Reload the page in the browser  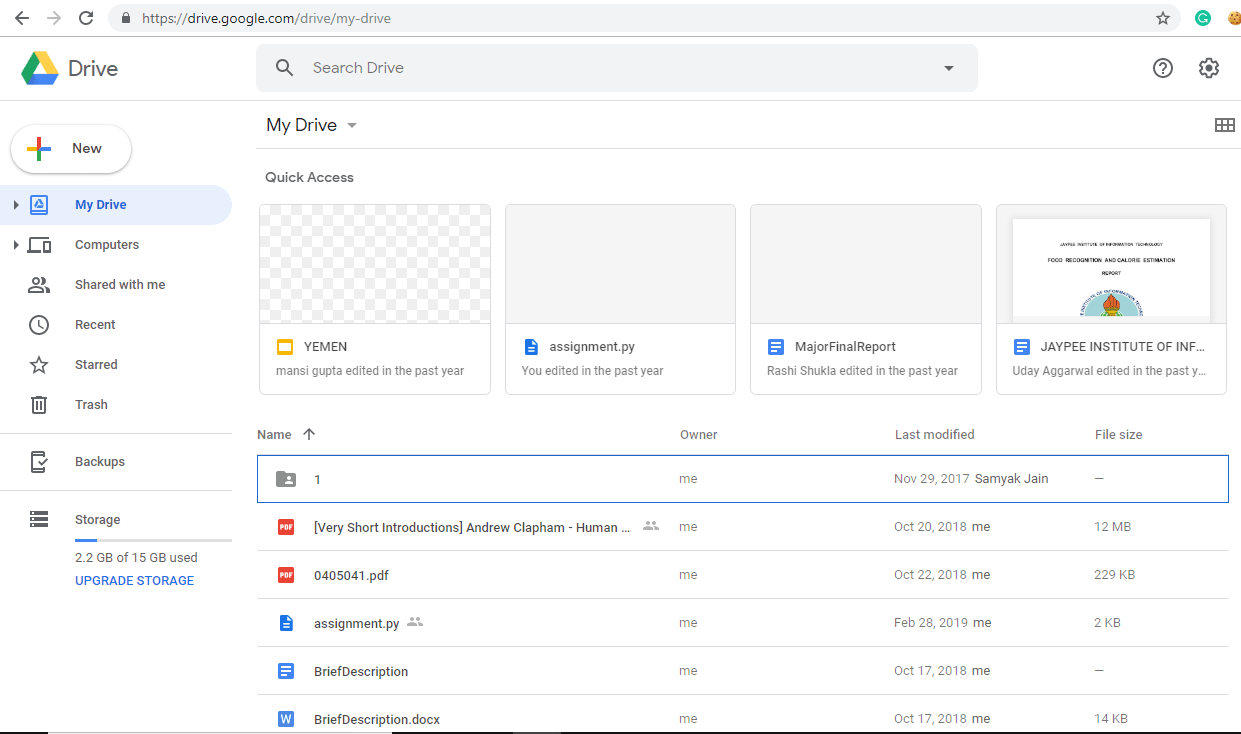(x=86, y=18)
